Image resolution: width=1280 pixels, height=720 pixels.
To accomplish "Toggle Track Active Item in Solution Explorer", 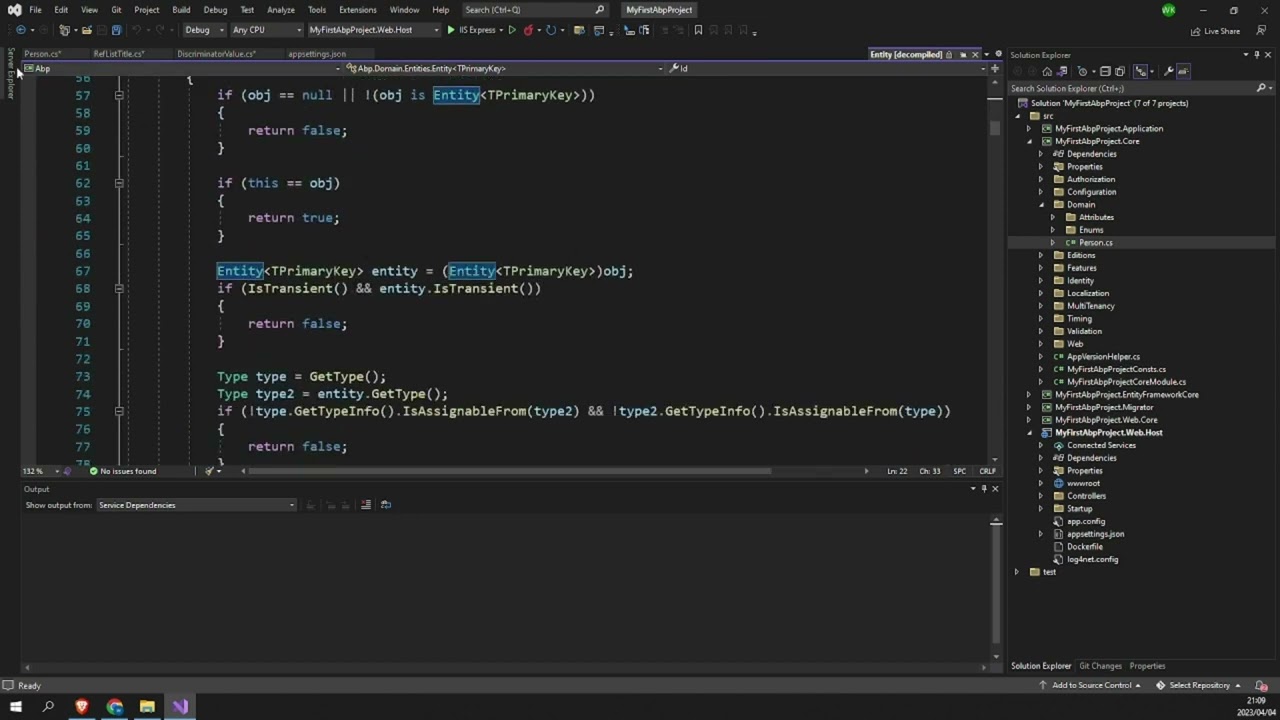I will pyautogui.click(x=1141, y=71).
